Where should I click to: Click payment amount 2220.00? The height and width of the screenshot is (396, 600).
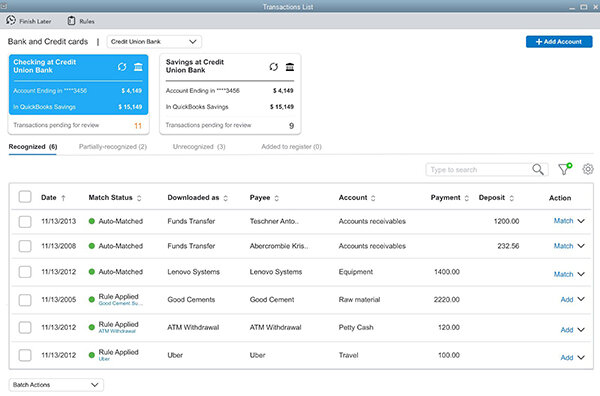point(447,300)
